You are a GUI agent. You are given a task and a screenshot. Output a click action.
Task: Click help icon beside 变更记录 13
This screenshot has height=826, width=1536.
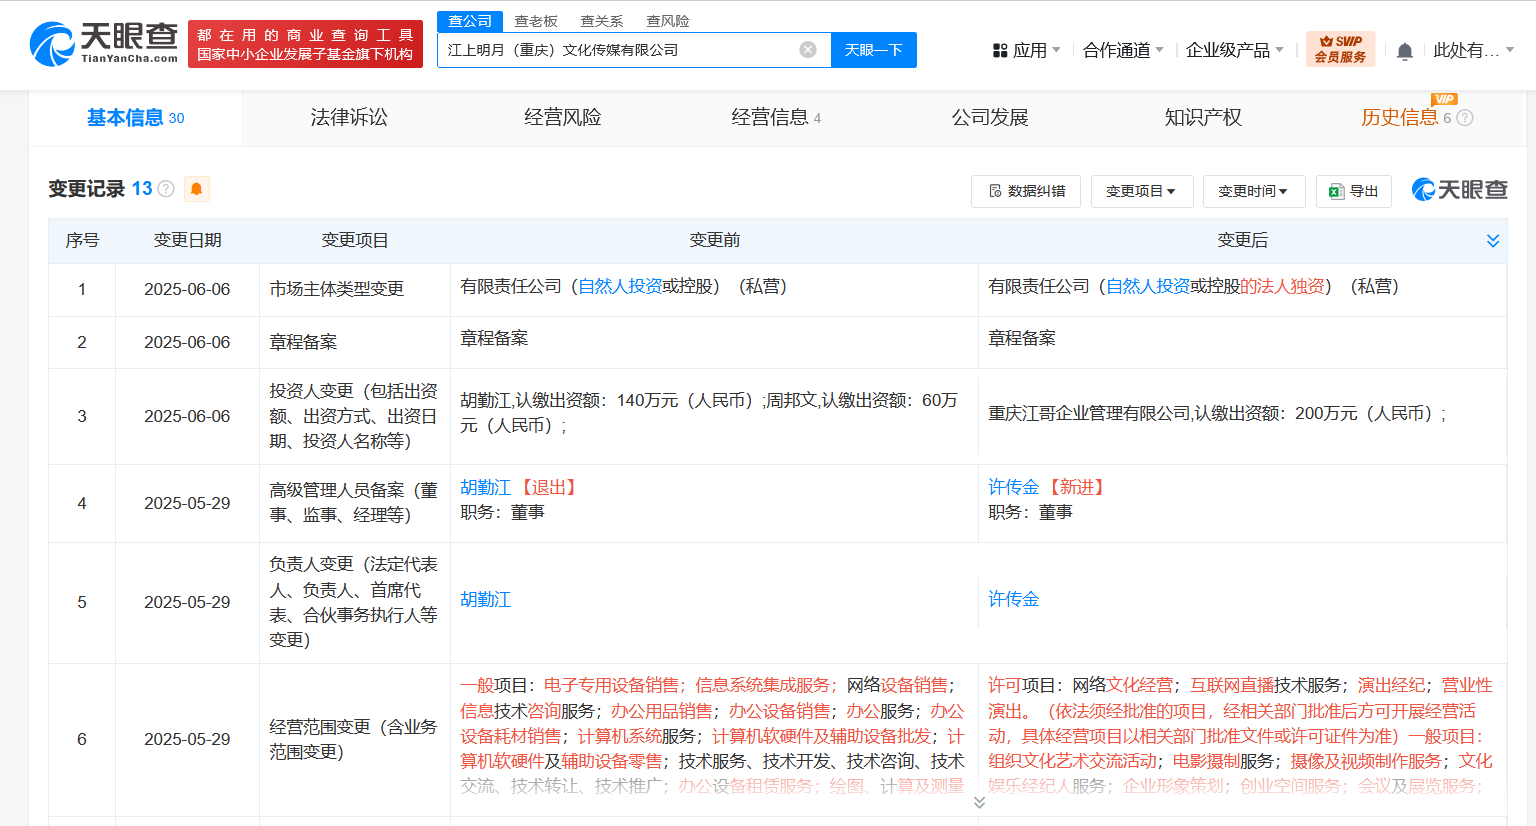[166, 189]
